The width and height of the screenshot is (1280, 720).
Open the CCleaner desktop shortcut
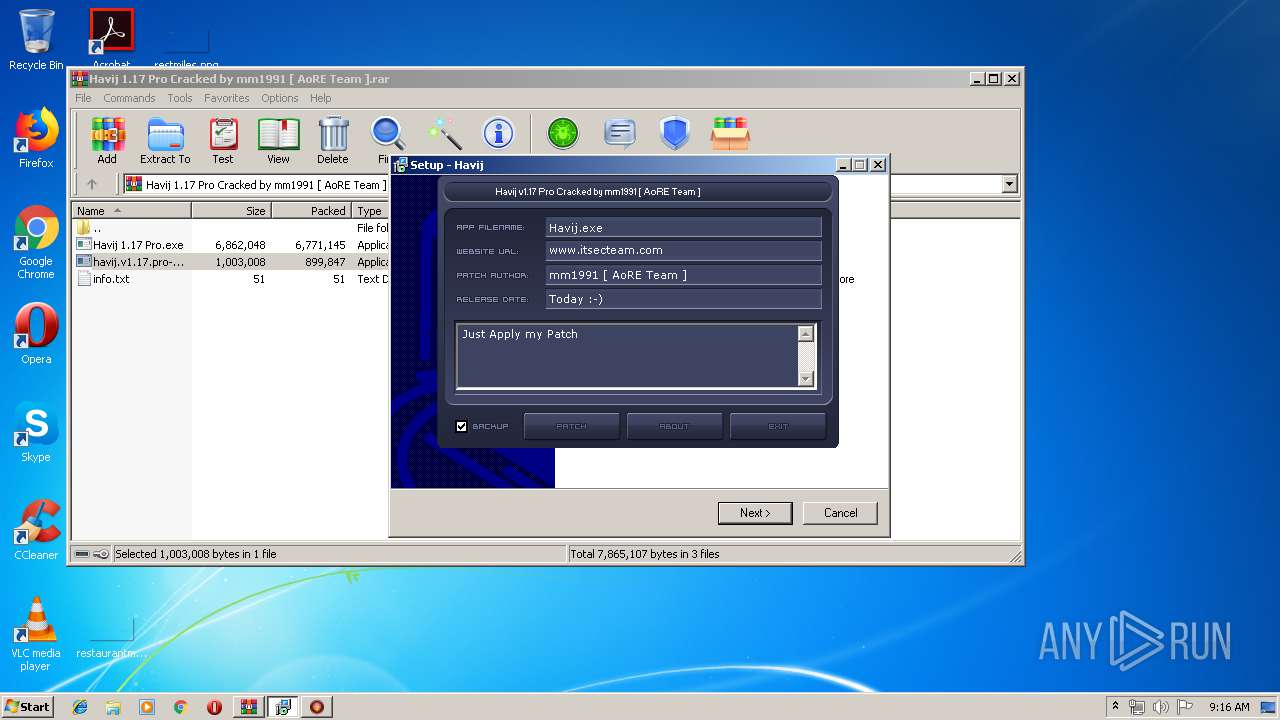(36, 530)
